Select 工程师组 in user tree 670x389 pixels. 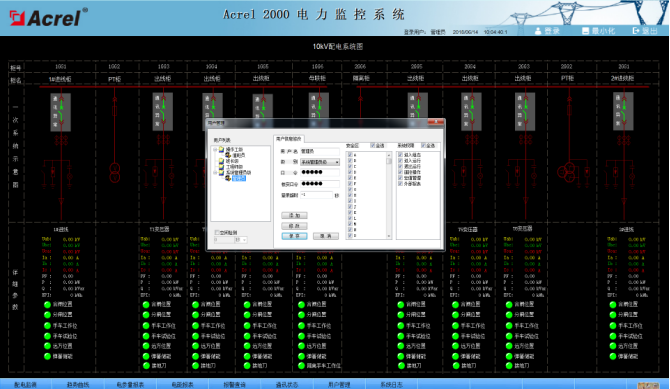coord(234,167)
